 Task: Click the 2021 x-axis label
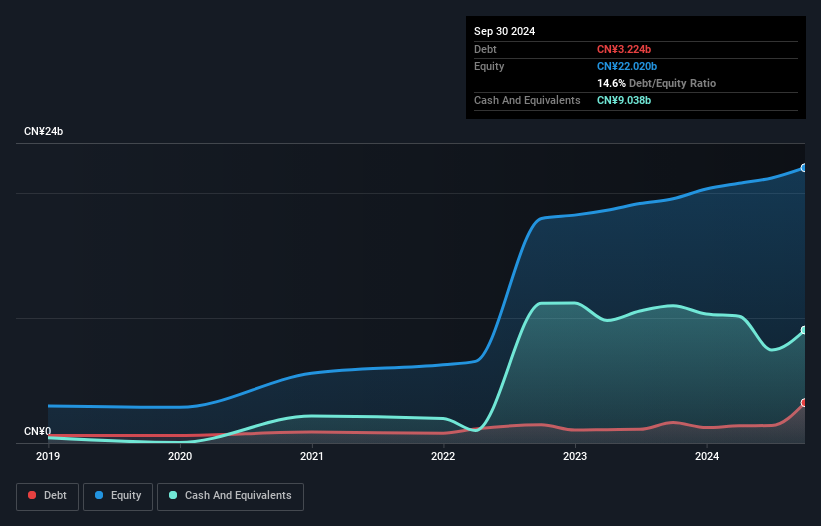coord(312,456)
